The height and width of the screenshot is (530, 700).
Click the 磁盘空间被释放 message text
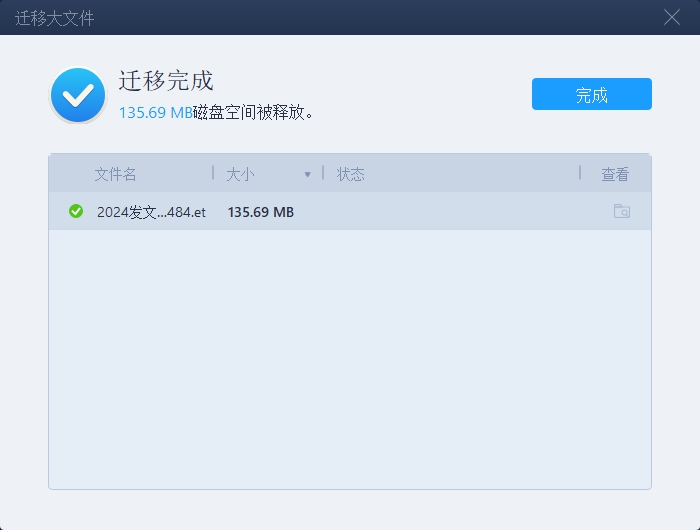pos(255,113)
